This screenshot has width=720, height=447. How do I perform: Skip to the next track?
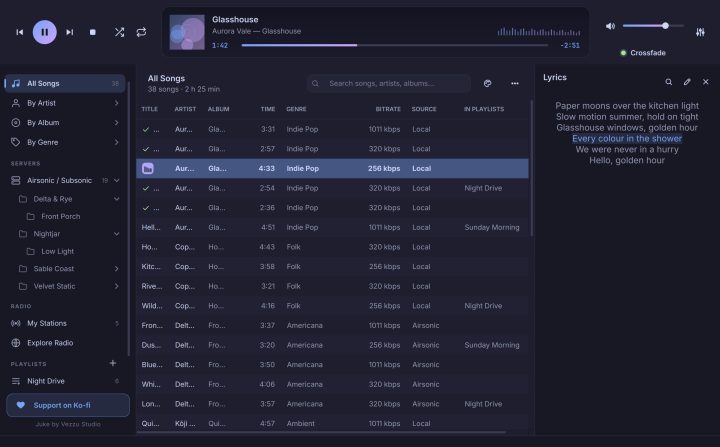pyautogui.click(x=69, y=32)
